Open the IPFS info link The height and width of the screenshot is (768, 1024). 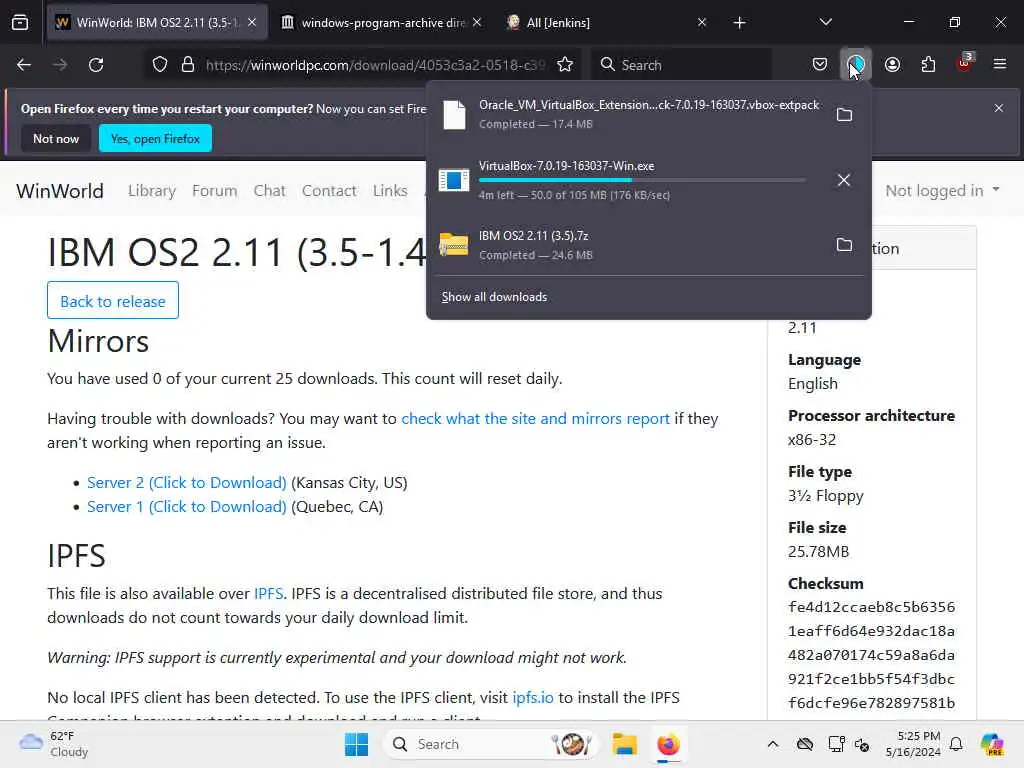268,594
